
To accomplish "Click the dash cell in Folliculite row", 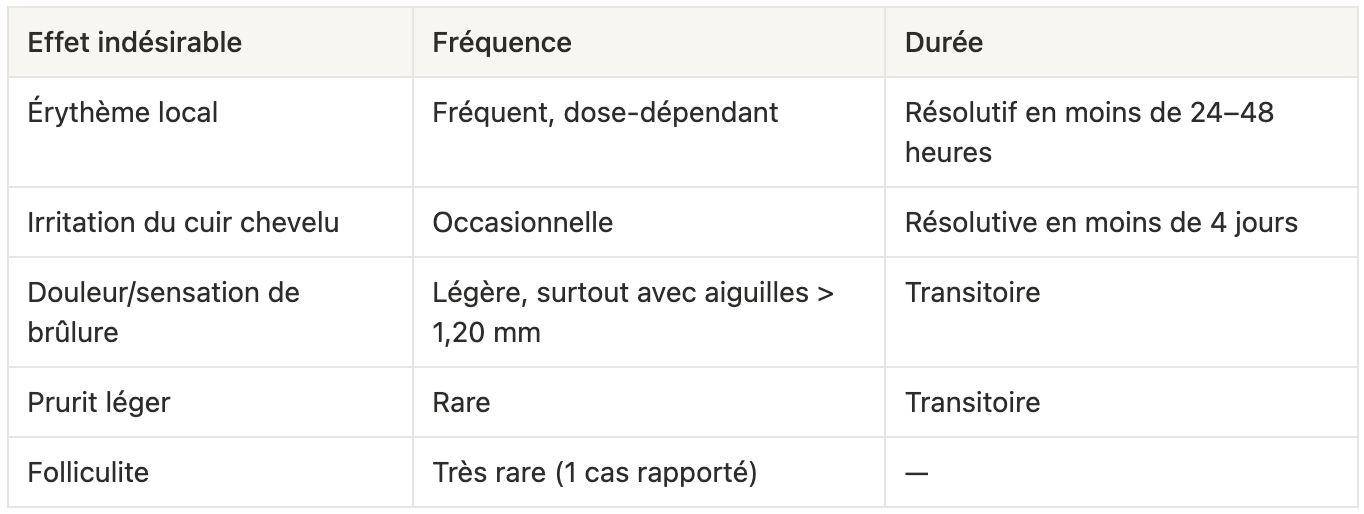I will tap(1120, 472).
